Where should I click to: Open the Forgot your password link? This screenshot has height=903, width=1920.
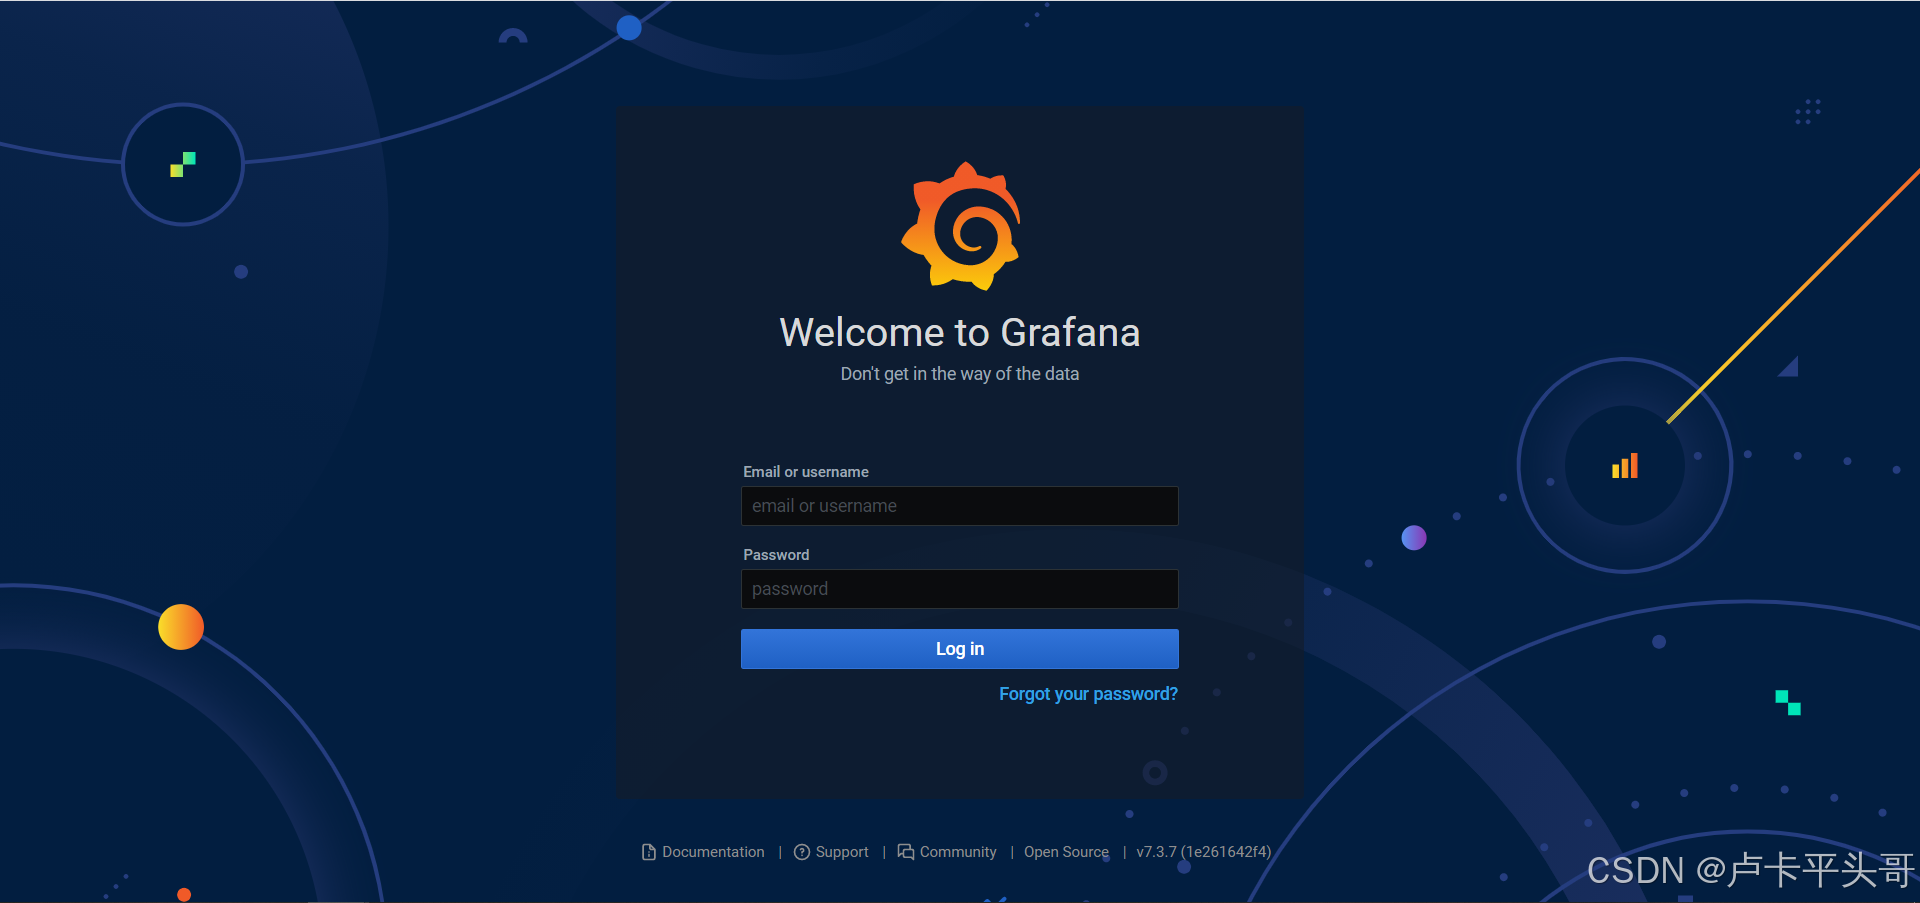click(x=1088, y=694)
